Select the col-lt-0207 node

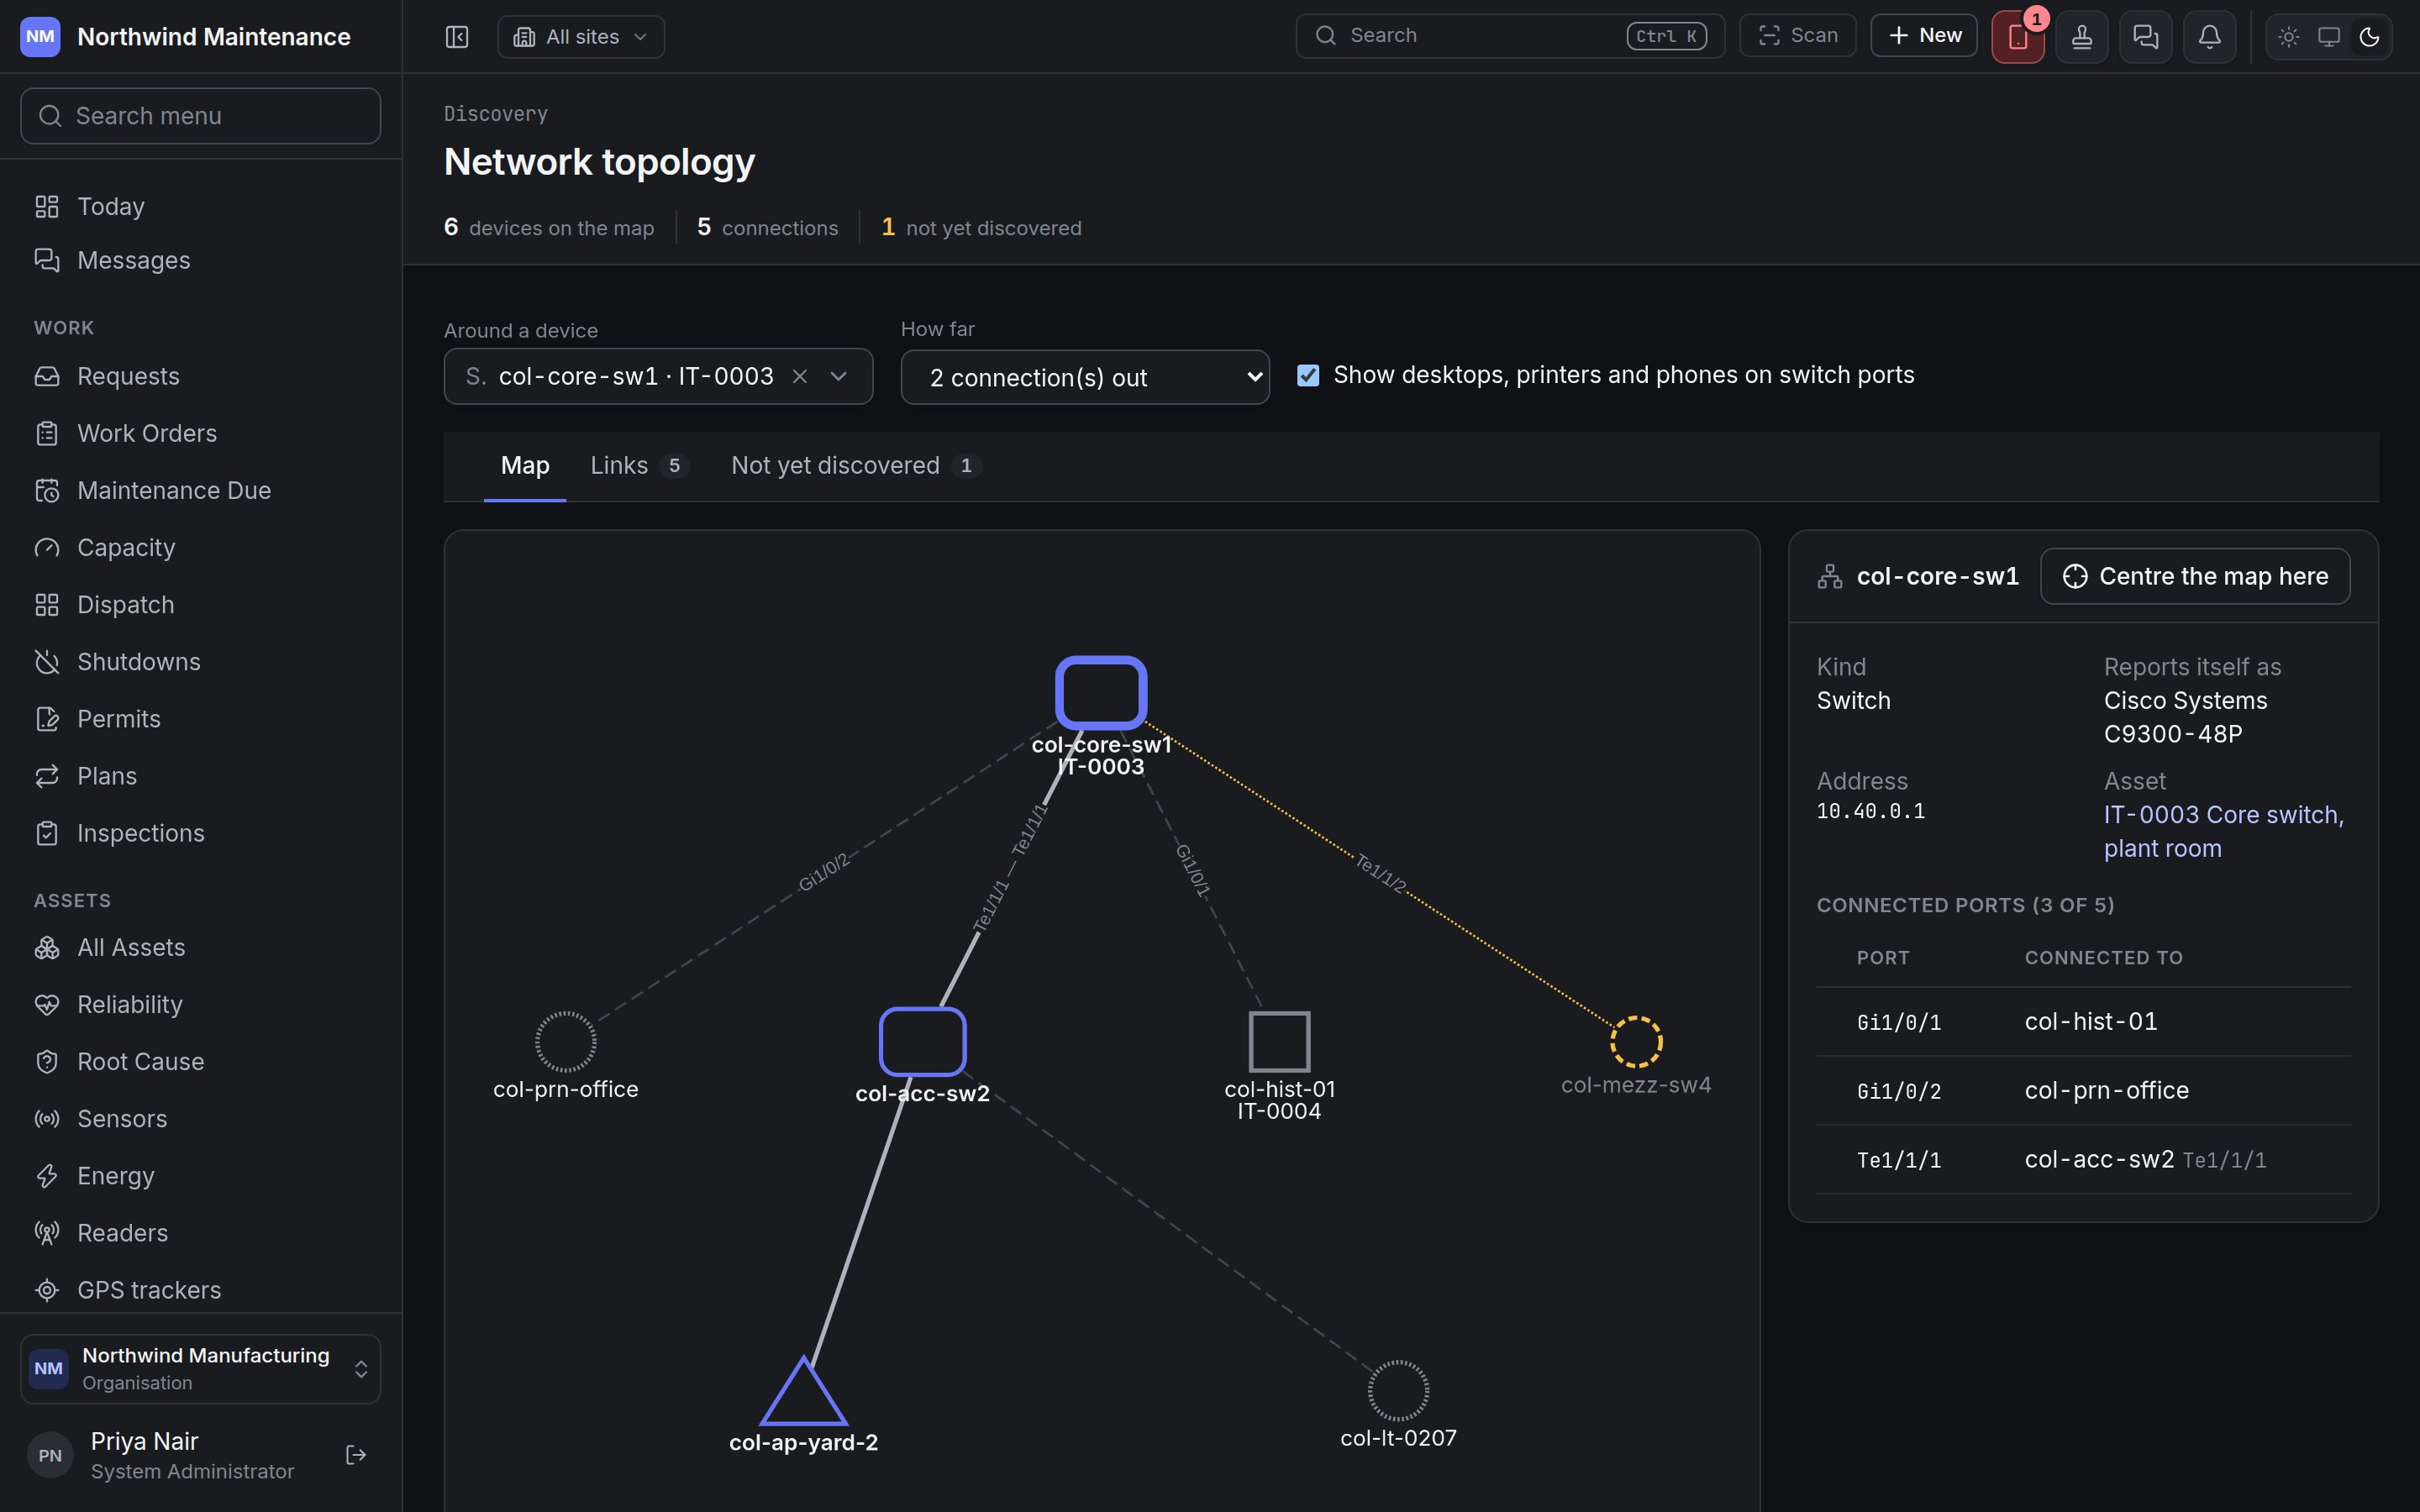pos(1397,1390)
